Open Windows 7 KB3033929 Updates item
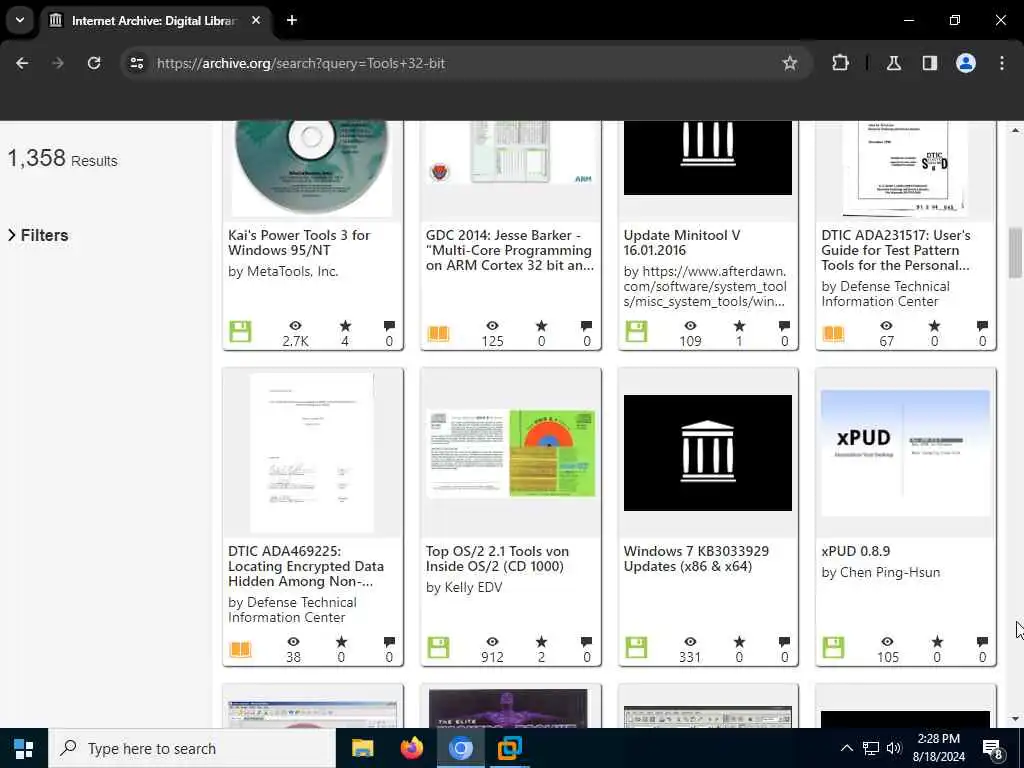The height and width of the screenshot is (768, 1024). tap(696, 559)
